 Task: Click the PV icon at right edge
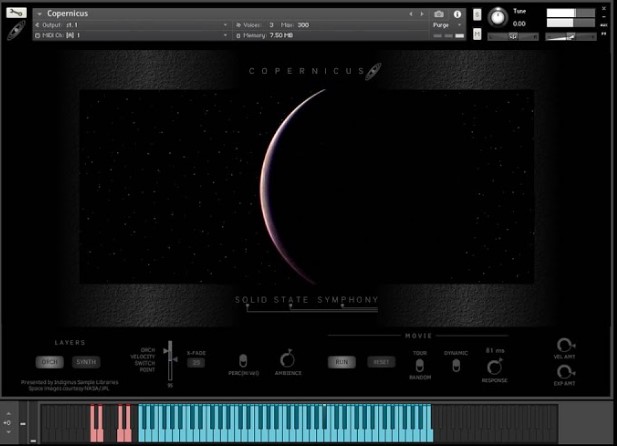pos(604,34)
